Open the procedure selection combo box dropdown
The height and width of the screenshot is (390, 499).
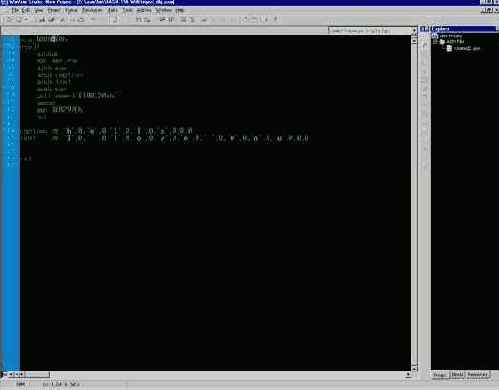tap(414, 31)
